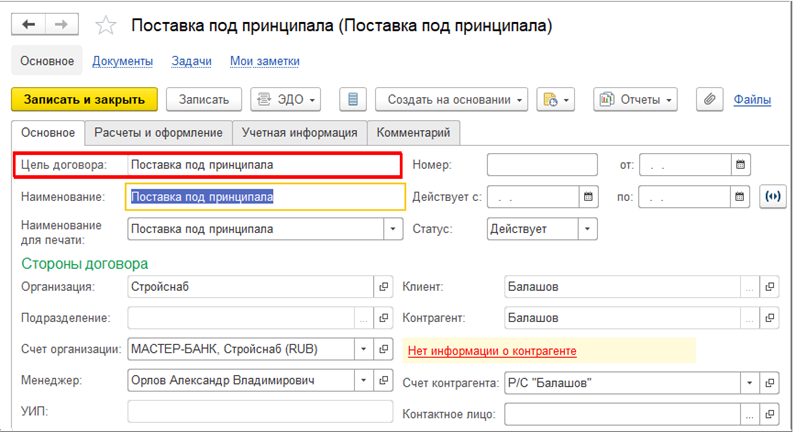This screenshot has height=432, width=796.
Task: Expand Наименование для печати dropdown arrow
Action: [393, 229]
